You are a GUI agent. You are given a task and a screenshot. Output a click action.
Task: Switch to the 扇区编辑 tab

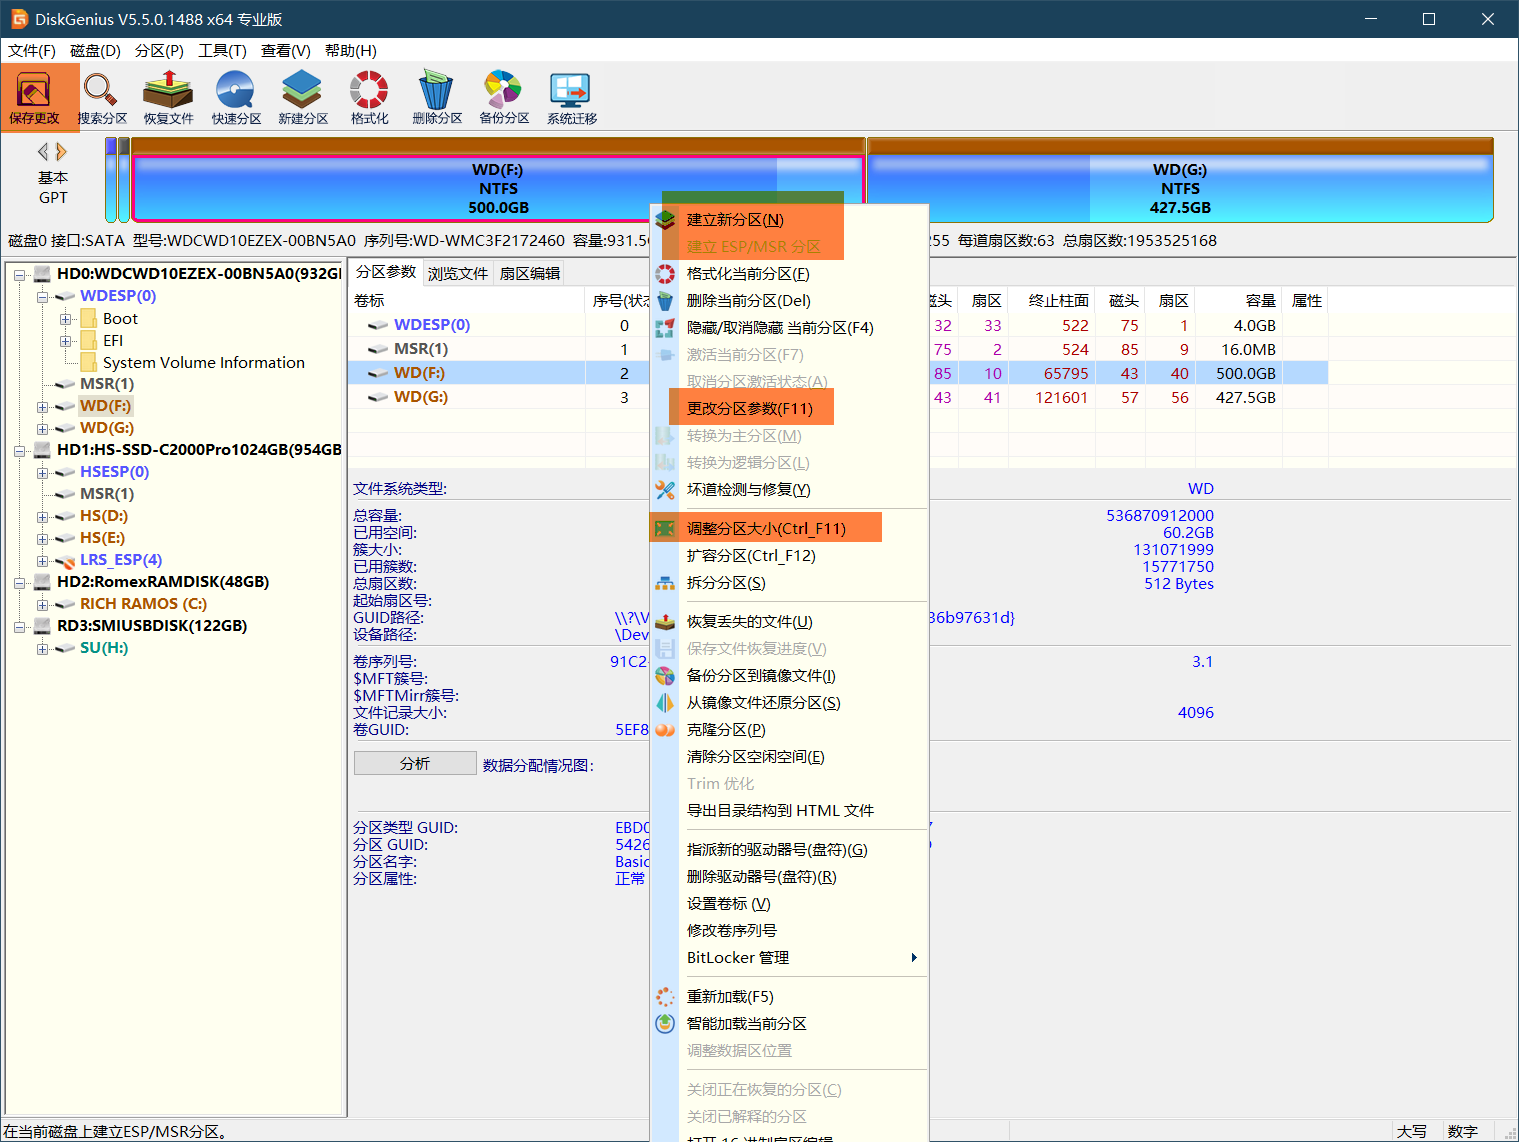pos(529,273)
